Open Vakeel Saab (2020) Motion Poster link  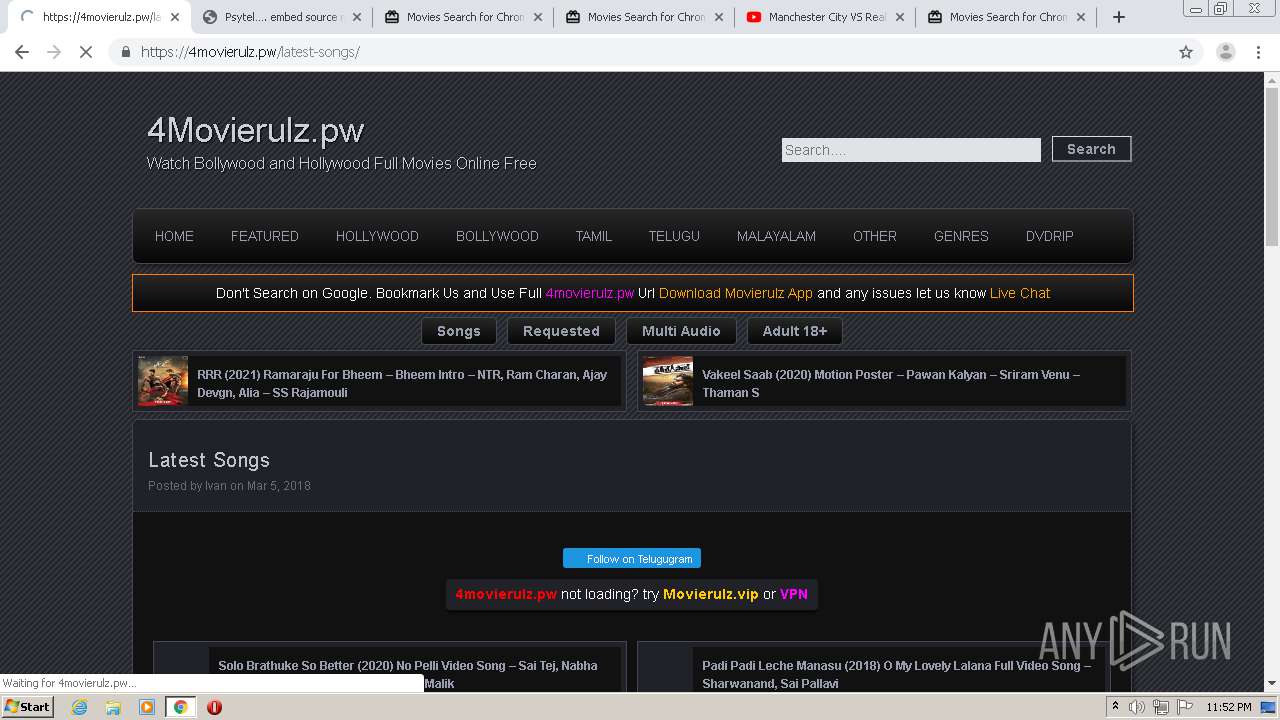pos(891,383)
